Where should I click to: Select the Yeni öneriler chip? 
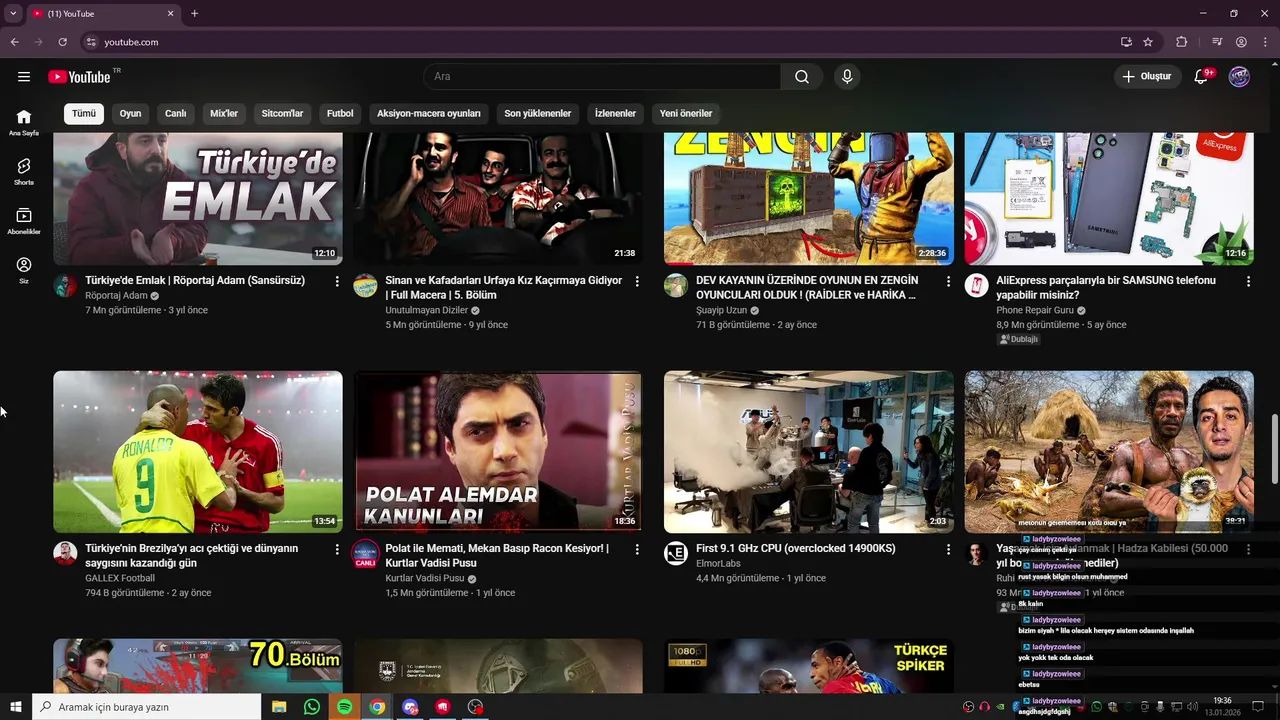pos(686,114)
